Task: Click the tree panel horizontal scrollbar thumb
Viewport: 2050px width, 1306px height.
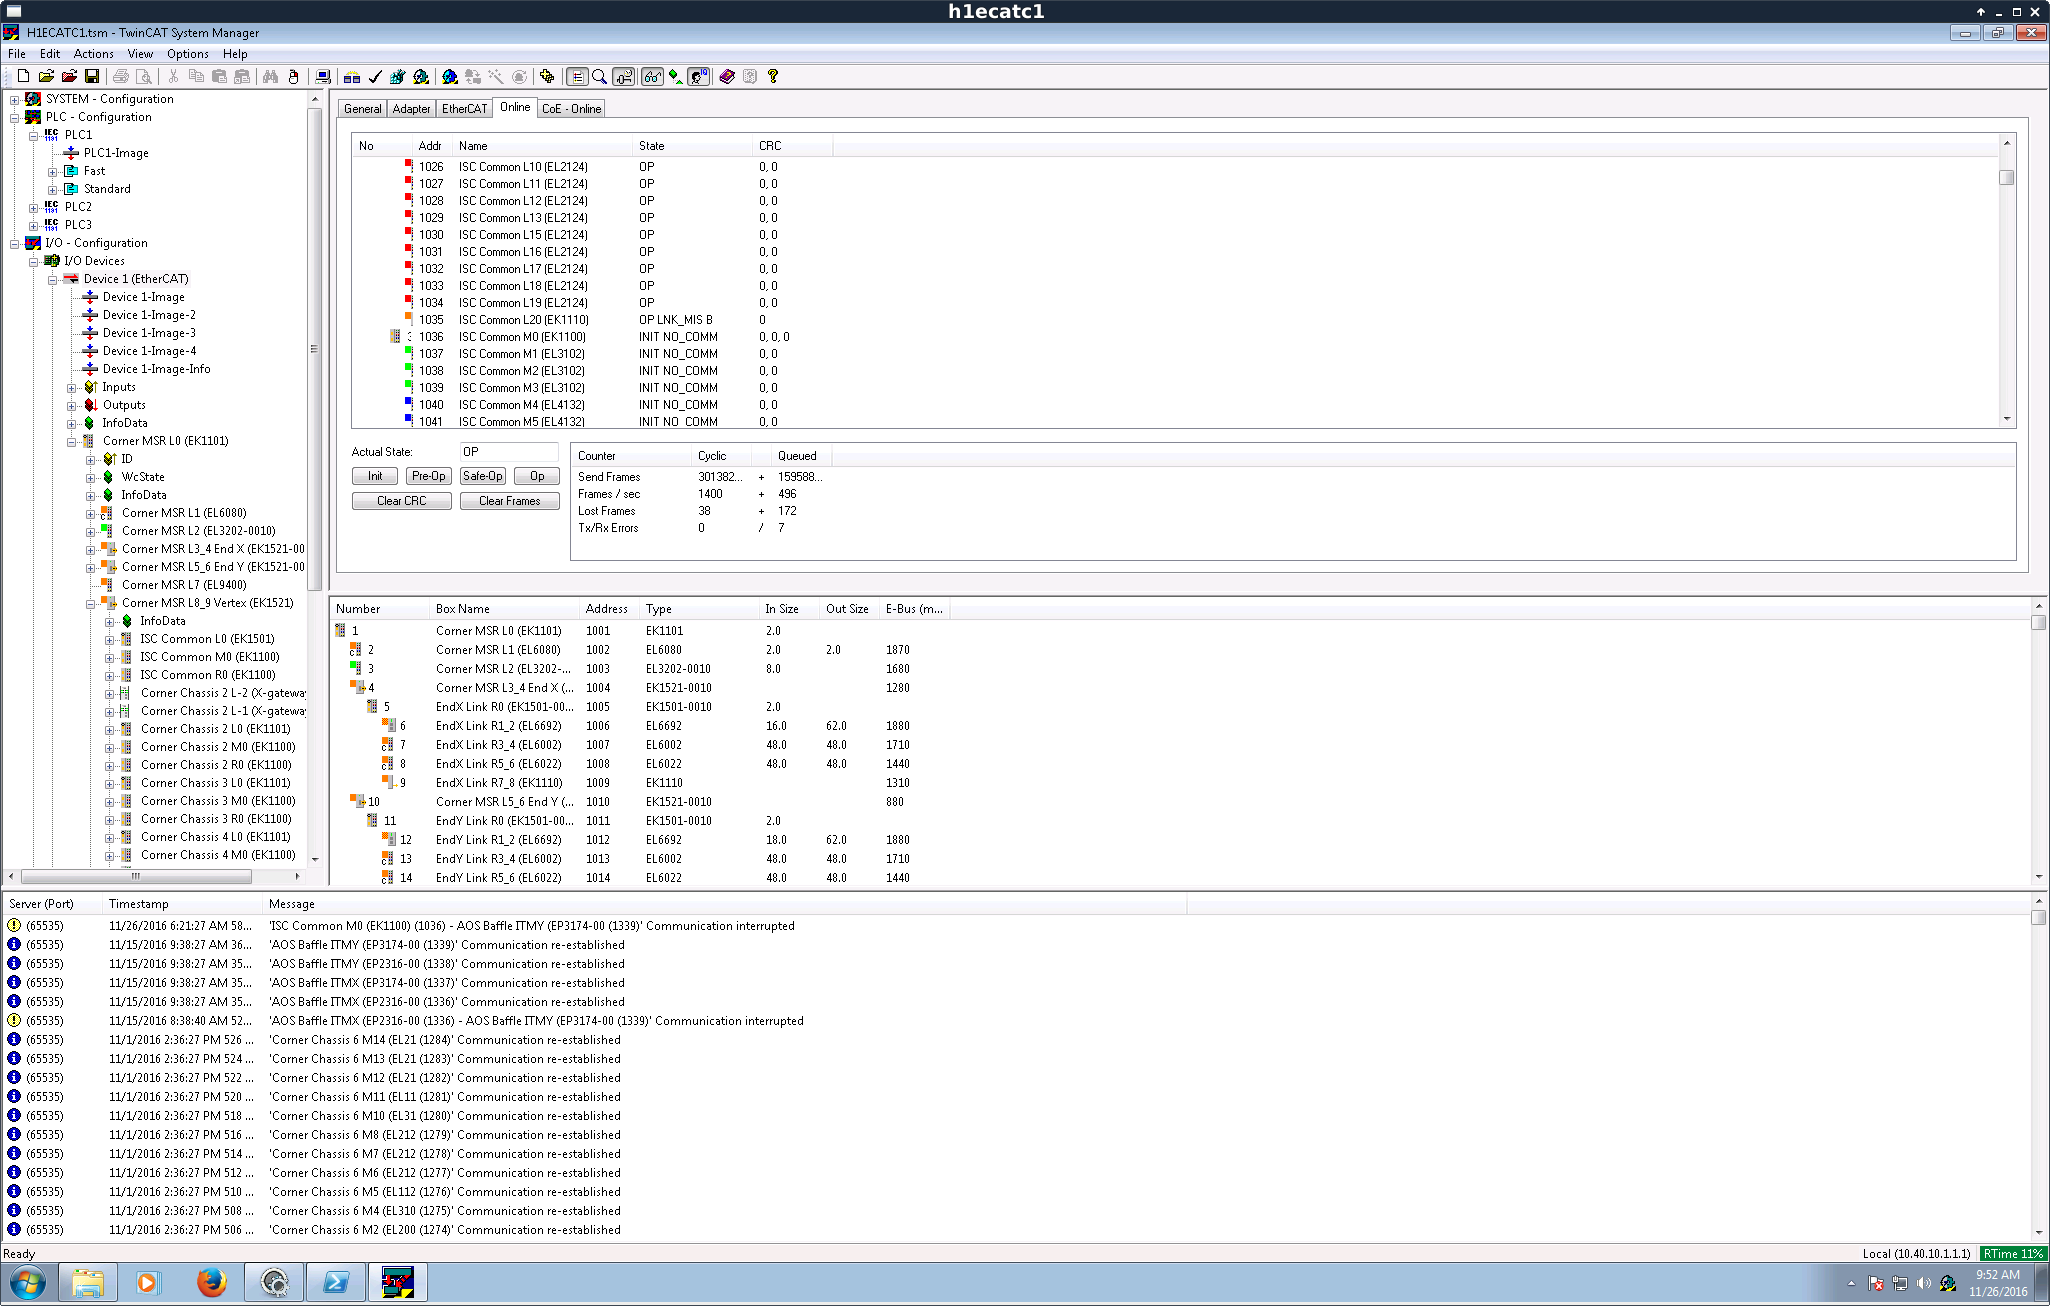Action: [136, 876]
